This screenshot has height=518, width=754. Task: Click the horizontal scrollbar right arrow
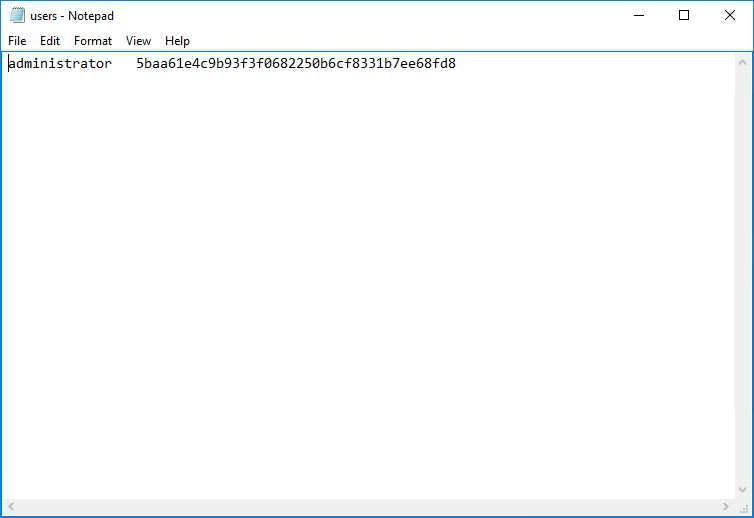pos(725,507)
